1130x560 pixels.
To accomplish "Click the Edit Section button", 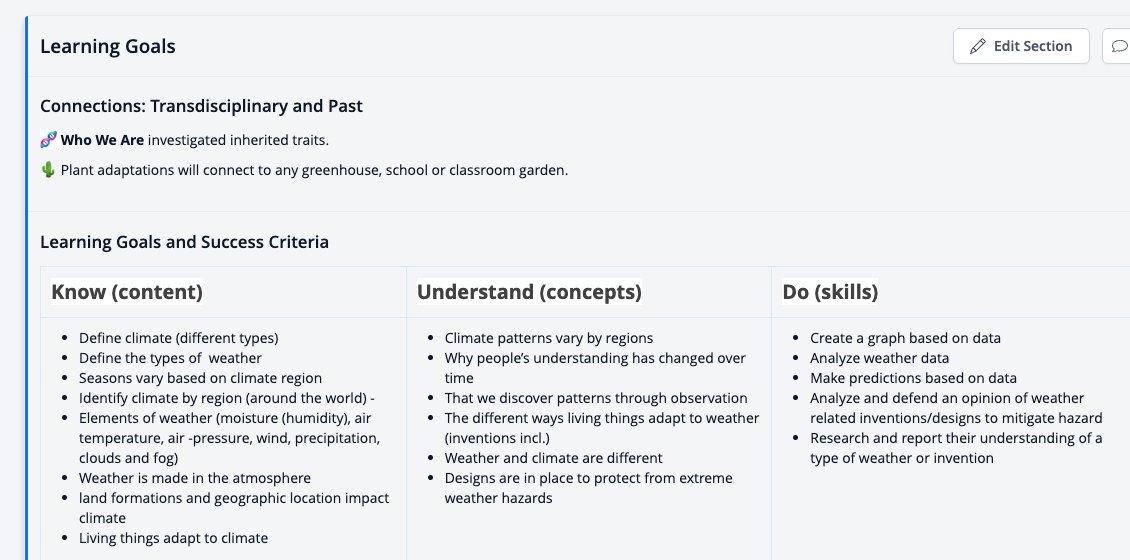I will coord(1021,46).
